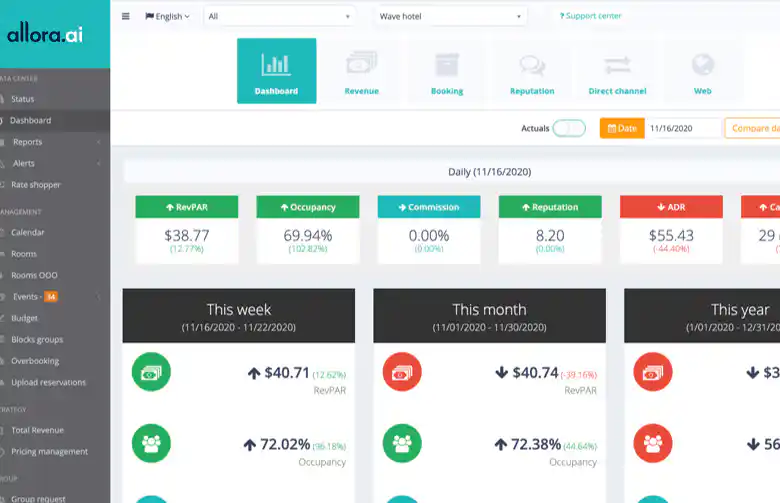Click the This month panel header
This screenshot has height=503, width=780.
coord(489,315)
